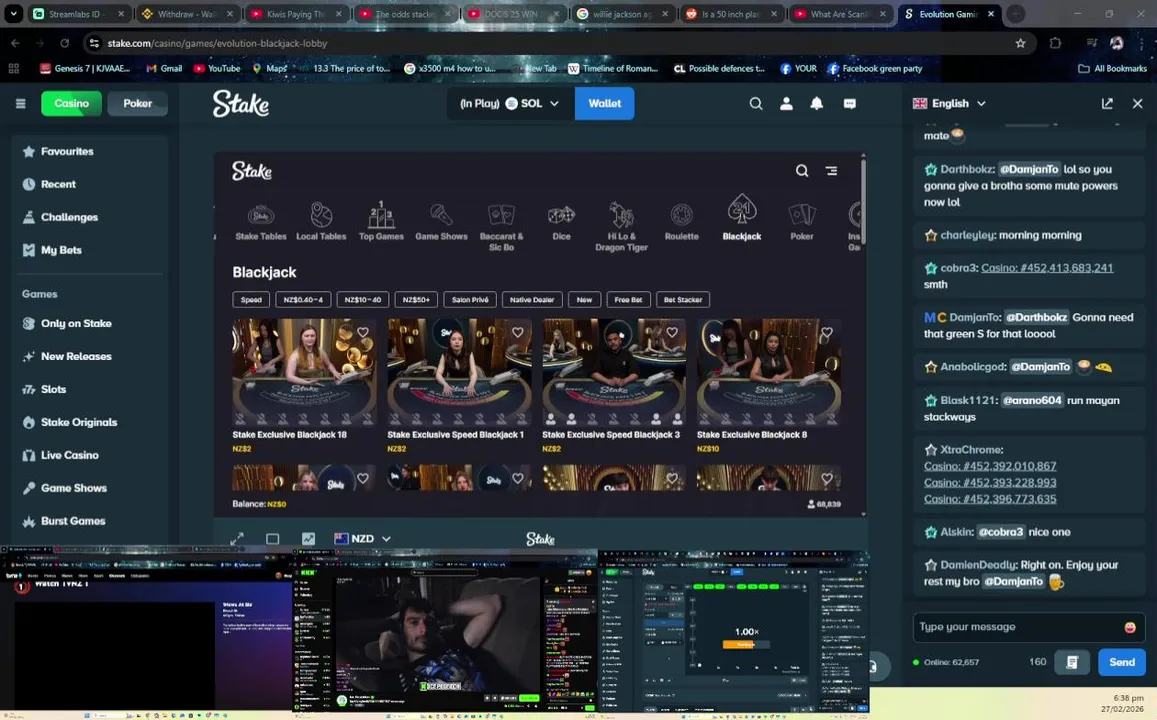
Task: Open the lobby list menu icon
Action: [832, 170]
